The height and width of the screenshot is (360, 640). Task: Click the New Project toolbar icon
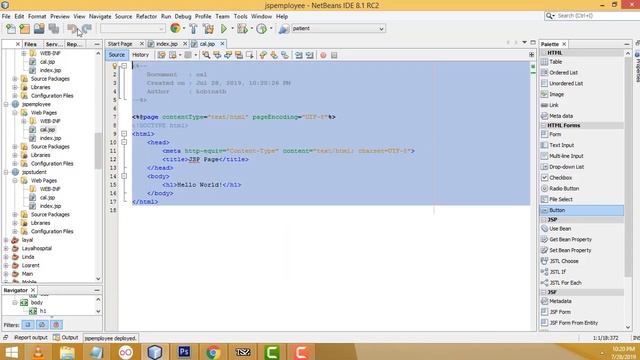coord(24,29)
